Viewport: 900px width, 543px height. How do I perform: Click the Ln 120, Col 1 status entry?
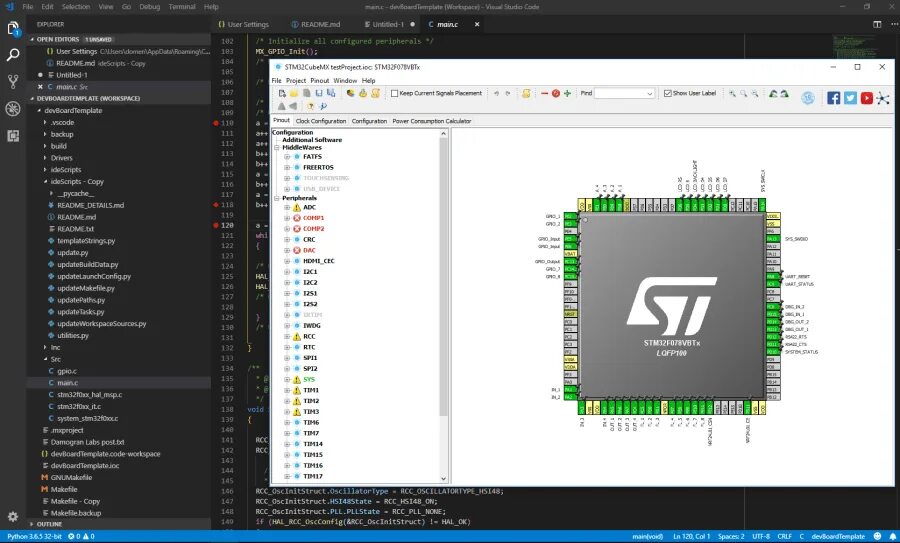pyautogui.click(x=692, y=536)
